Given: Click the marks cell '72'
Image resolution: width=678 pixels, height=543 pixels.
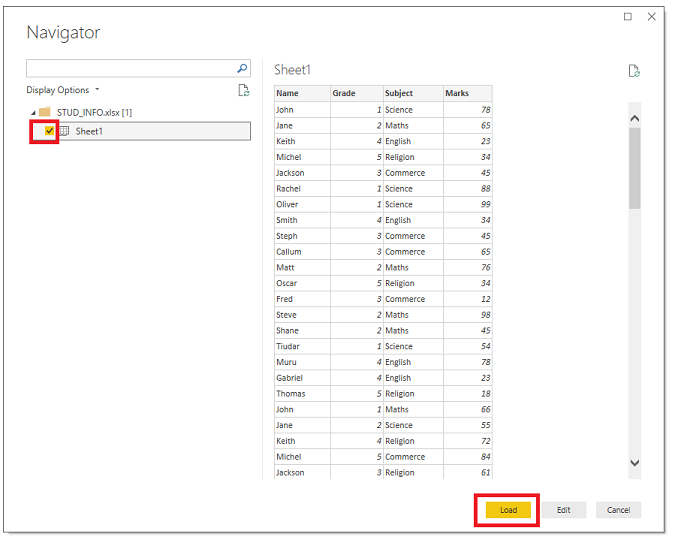Looking at the screenshot, I should [468, 441].
